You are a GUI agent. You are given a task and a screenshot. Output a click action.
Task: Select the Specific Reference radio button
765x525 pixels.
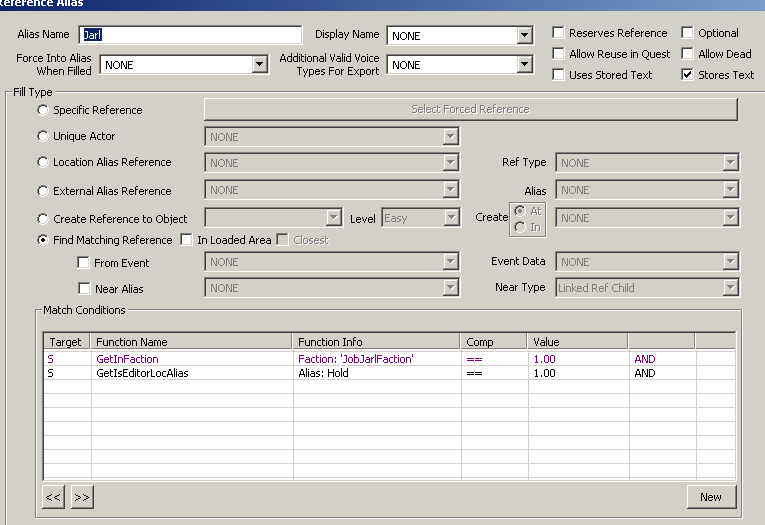43,110
